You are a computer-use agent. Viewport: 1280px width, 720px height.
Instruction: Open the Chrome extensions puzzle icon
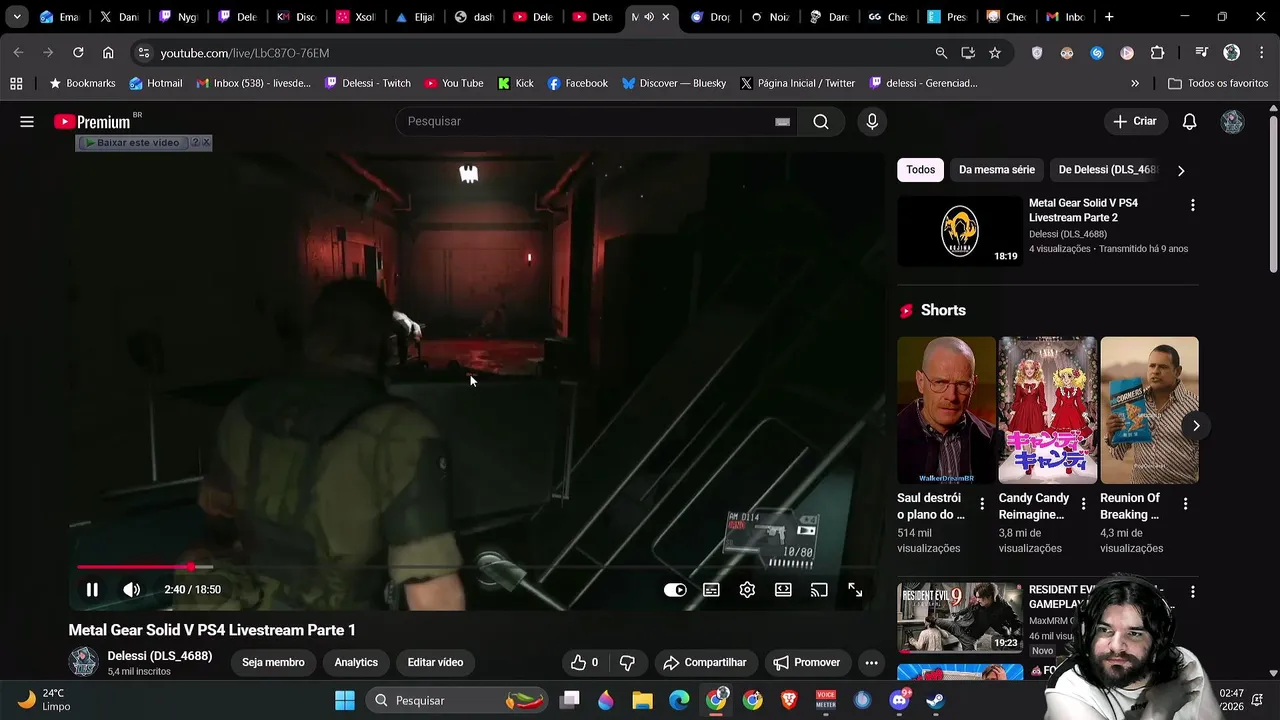click(1157, 52)
